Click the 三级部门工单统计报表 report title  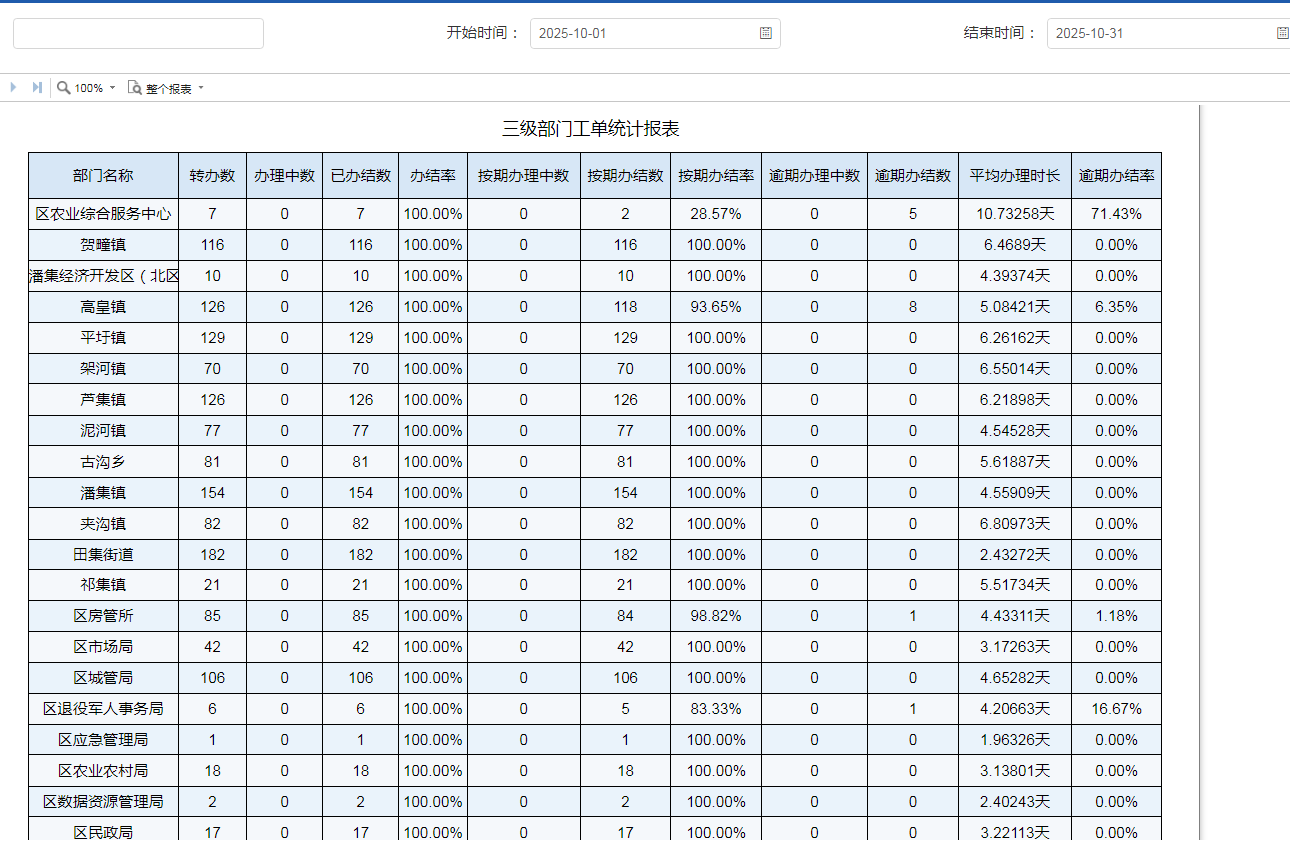pyautogui.click(x=591, y=129)
